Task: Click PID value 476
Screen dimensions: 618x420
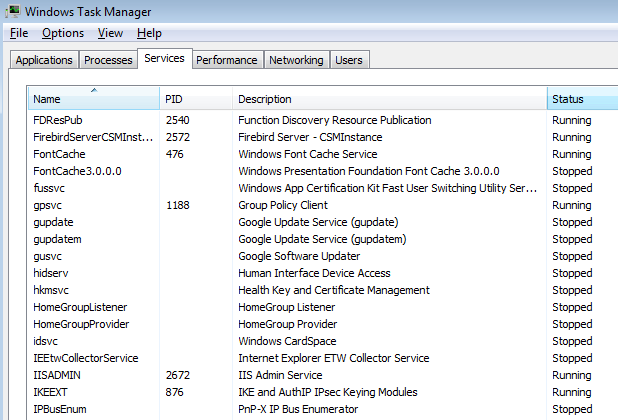Action: (x=175, y=154)
